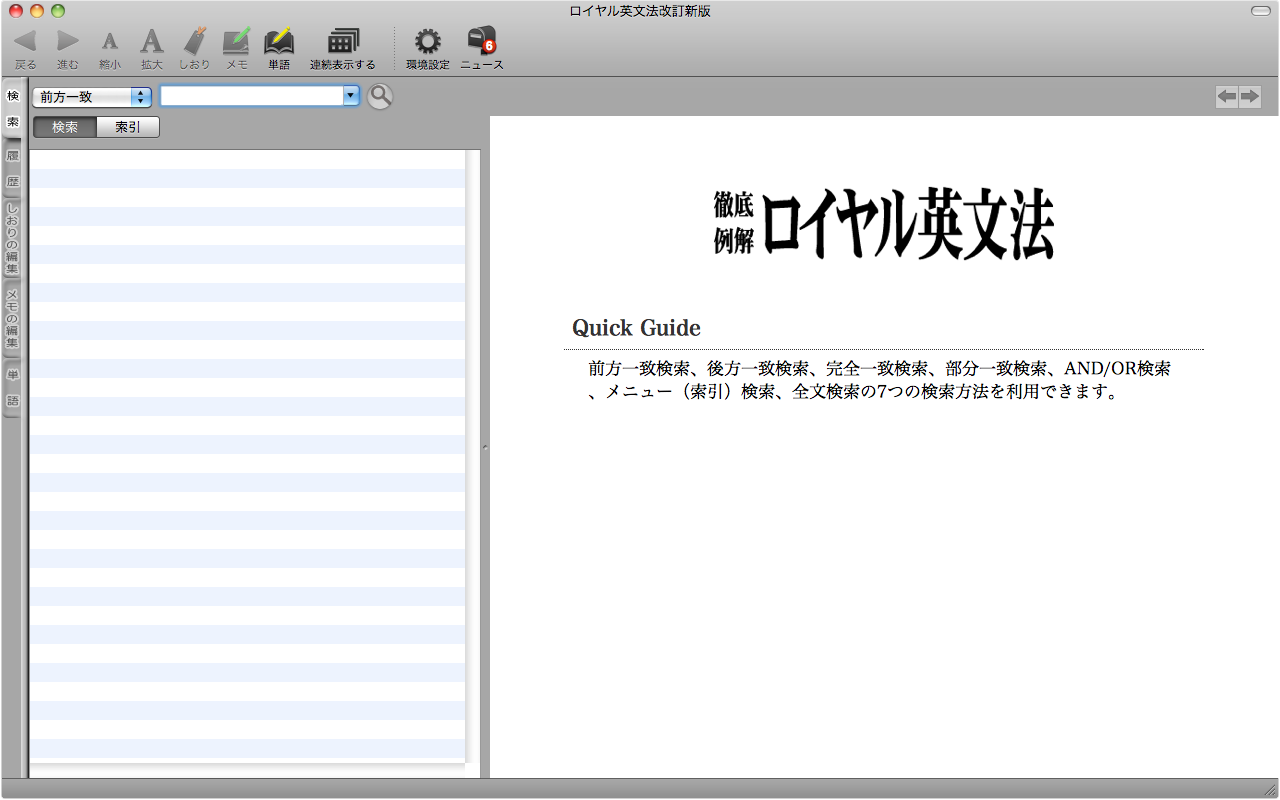
Task: Click the magnifying glass search button
Action: click(380, 96)
